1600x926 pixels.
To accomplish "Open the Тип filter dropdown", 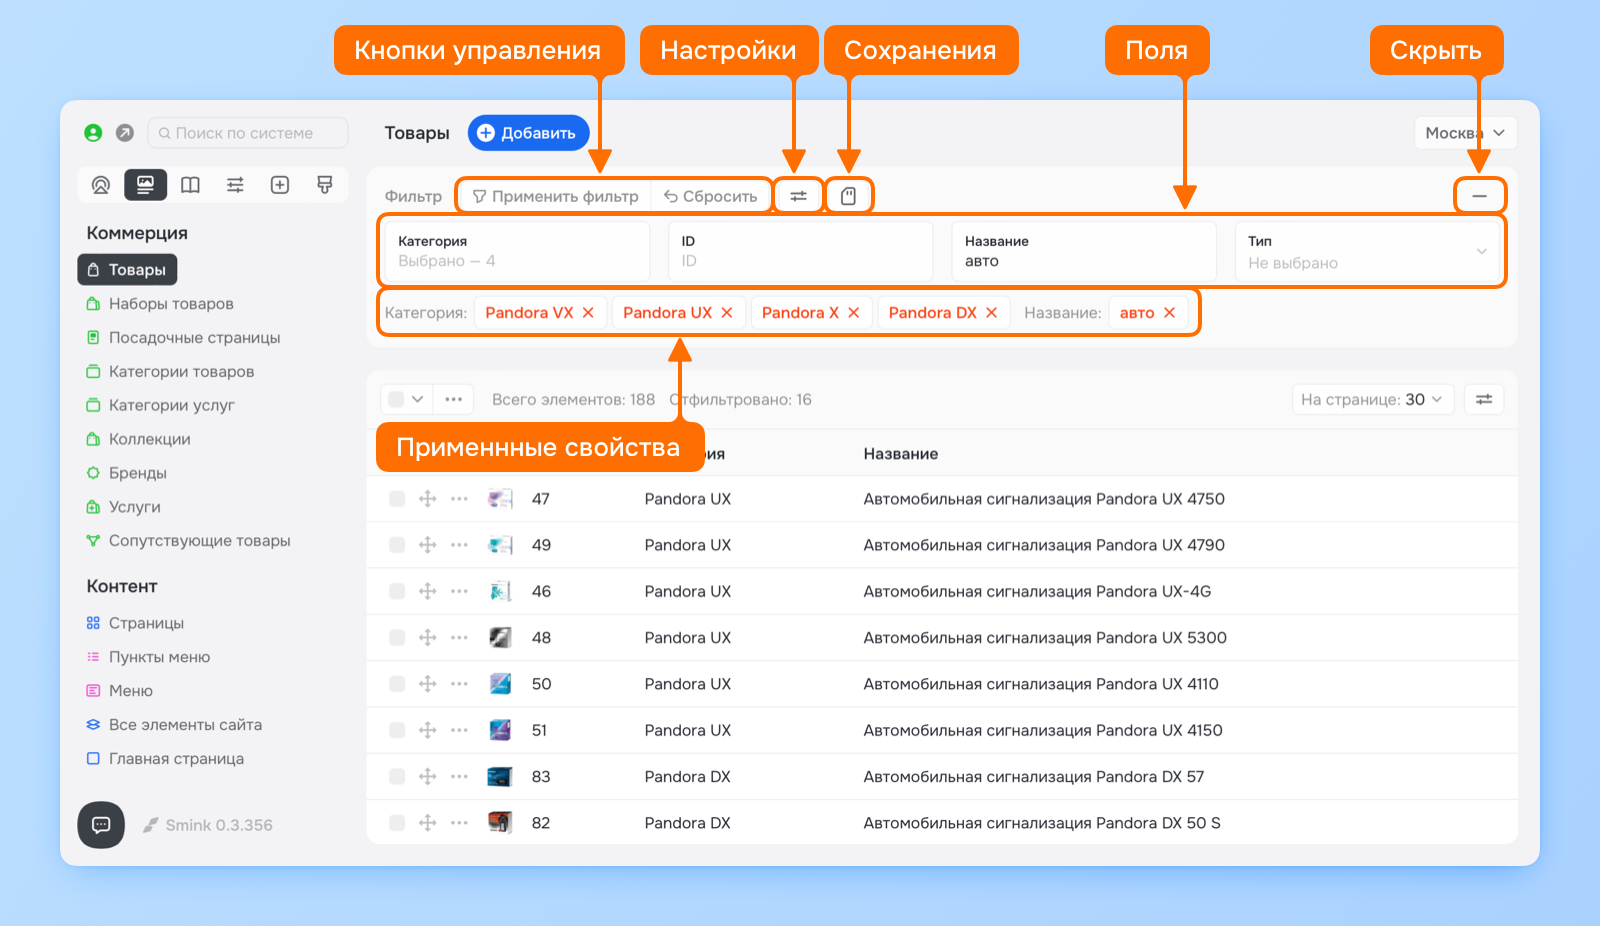I will pyautogui.click(x=1368, y=252).
